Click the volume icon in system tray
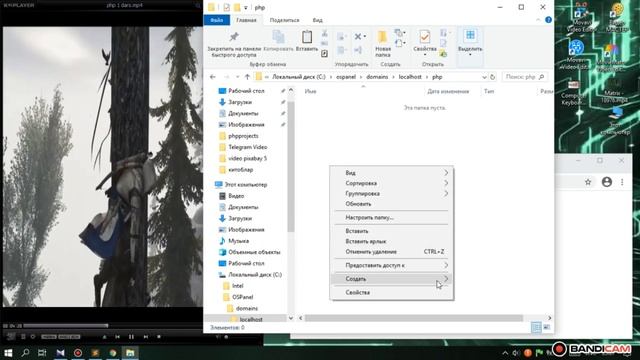The image size is (640, 360). pyautogui.click(x=516, y=353)
